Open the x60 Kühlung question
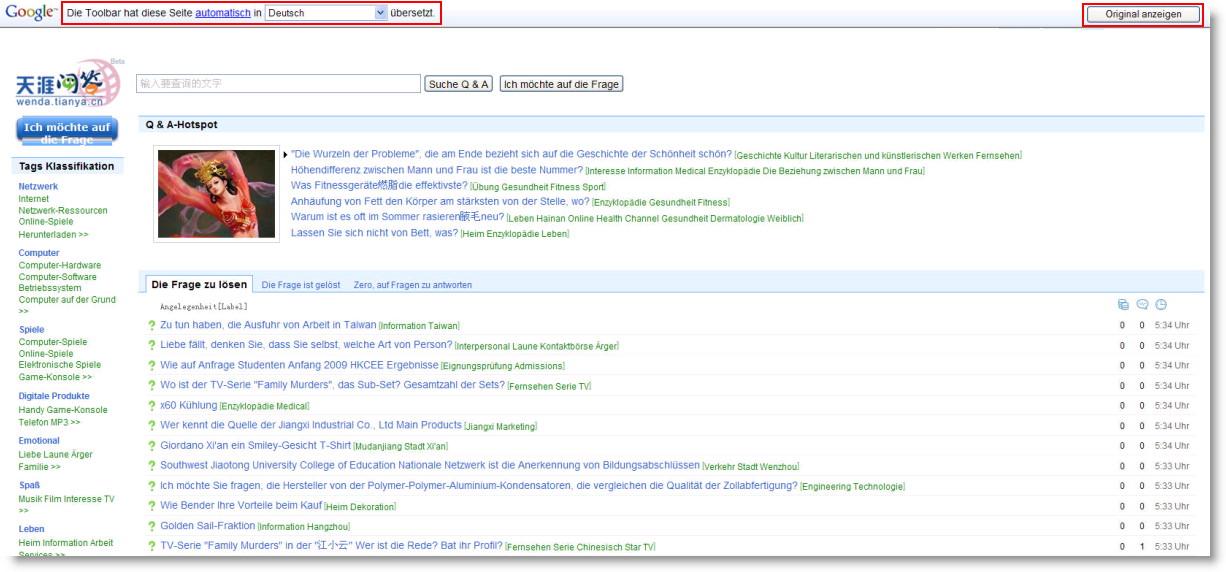1226x572 pixels. pyautogui.click(x=188, y=405)
